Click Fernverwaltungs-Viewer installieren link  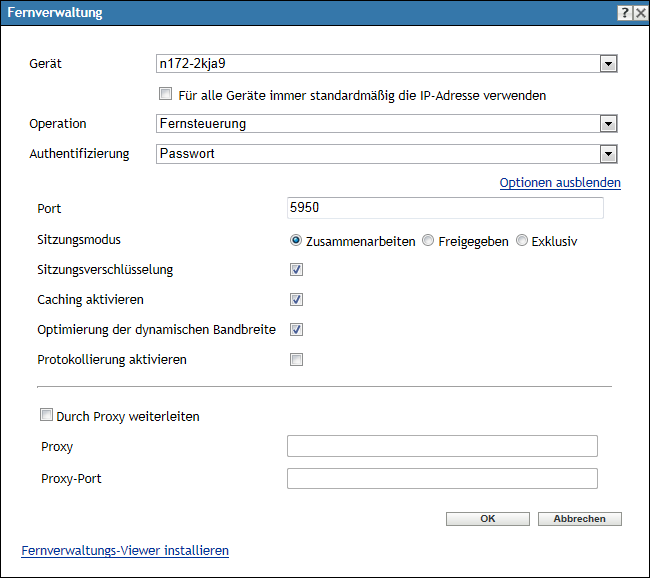point(125,550)
